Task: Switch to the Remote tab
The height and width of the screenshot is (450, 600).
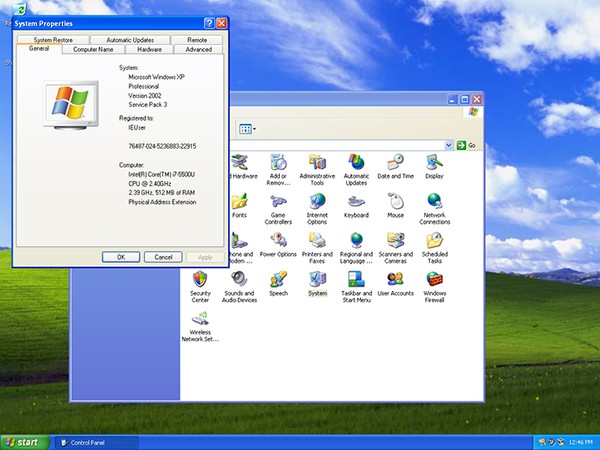Action: pos(197,40)
